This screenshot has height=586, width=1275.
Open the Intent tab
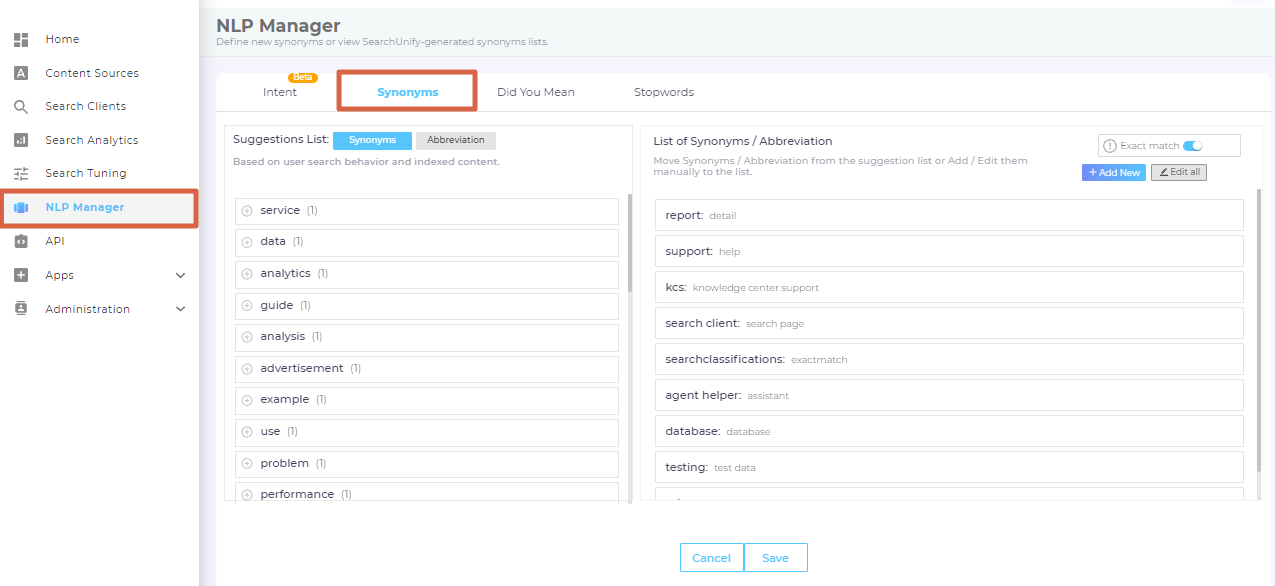280,92
